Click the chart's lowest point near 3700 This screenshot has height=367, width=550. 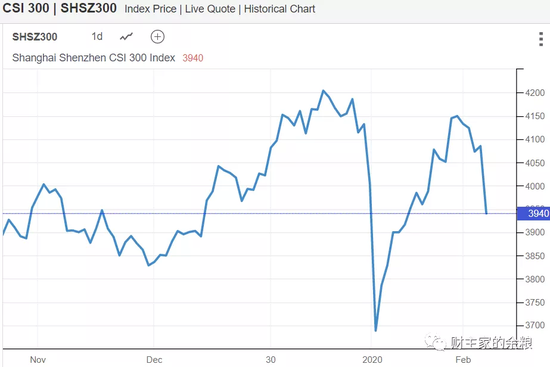[x=376, y=330]
